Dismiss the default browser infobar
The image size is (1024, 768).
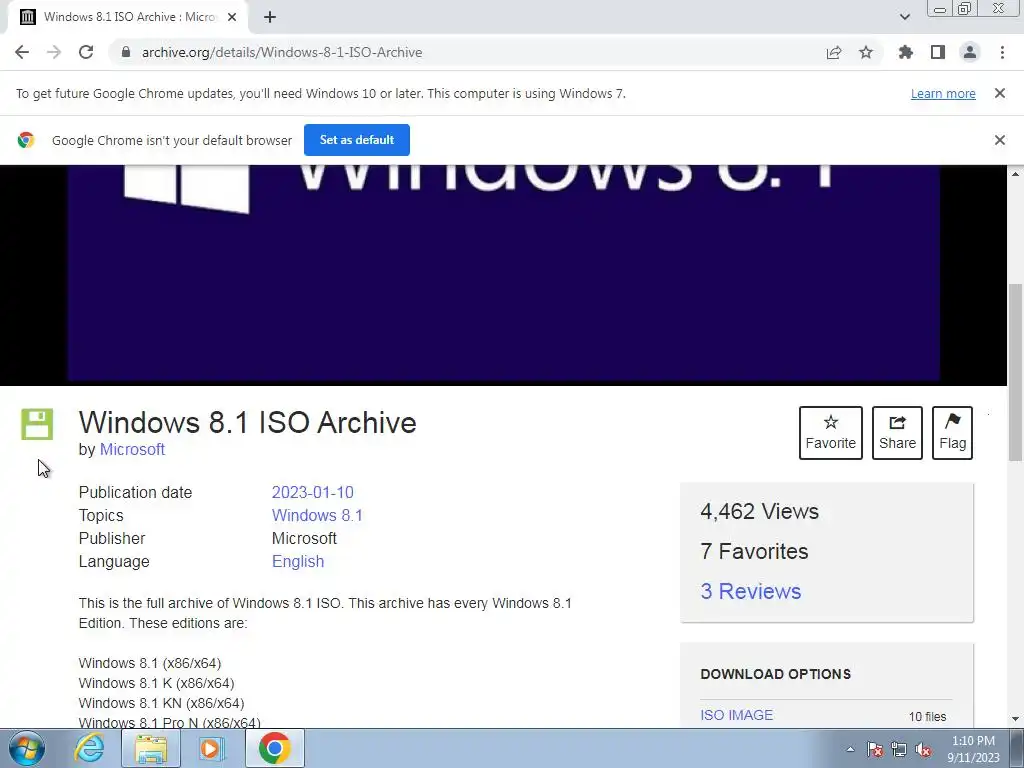pos(1000,140)
